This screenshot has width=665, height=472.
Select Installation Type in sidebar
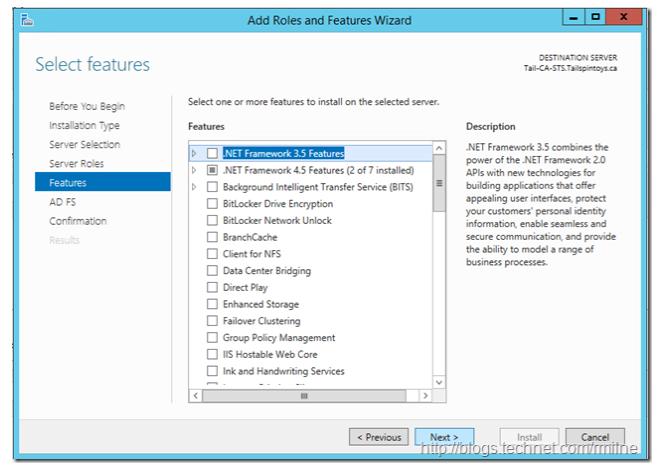pos(84,125)
